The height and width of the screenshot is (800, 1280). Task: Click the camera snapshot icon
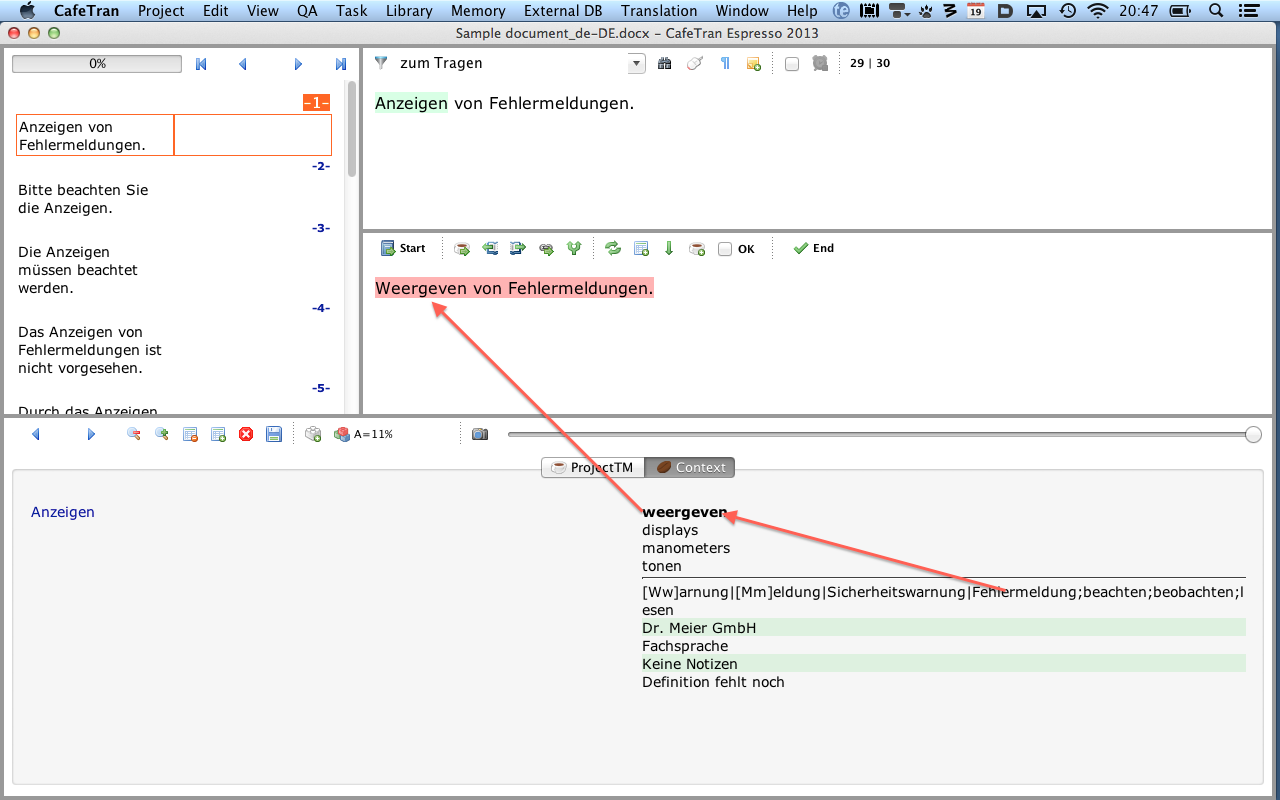tap(480, 435)
